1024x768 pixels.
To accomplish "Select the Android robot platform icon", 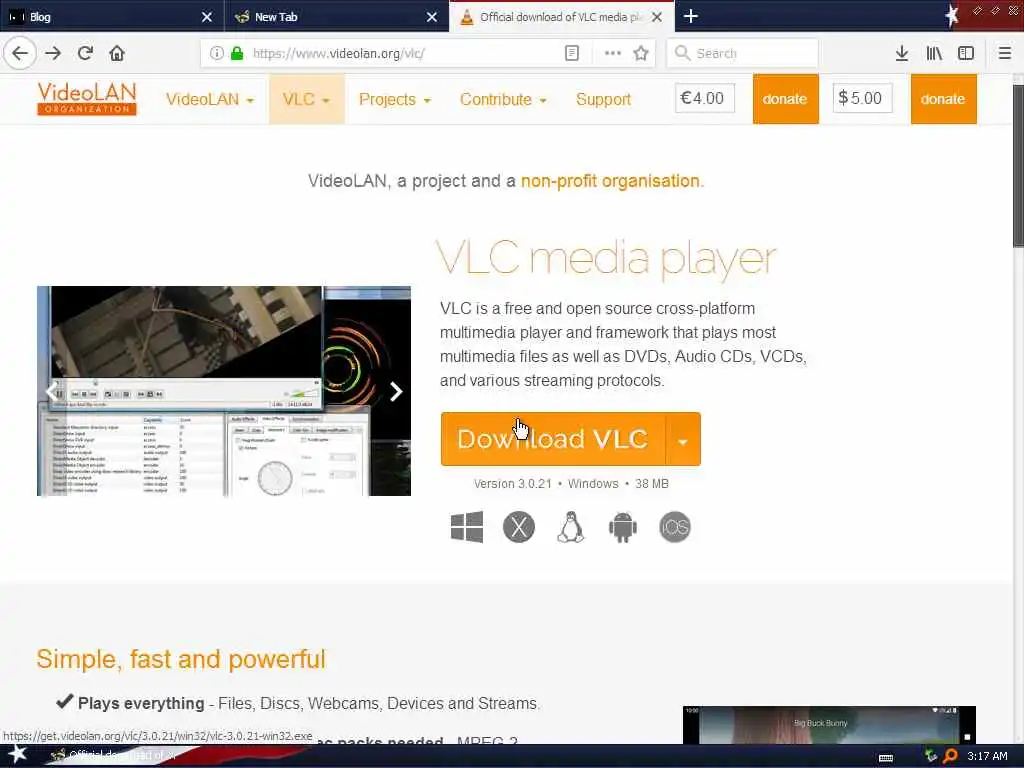I will [622, 527].
